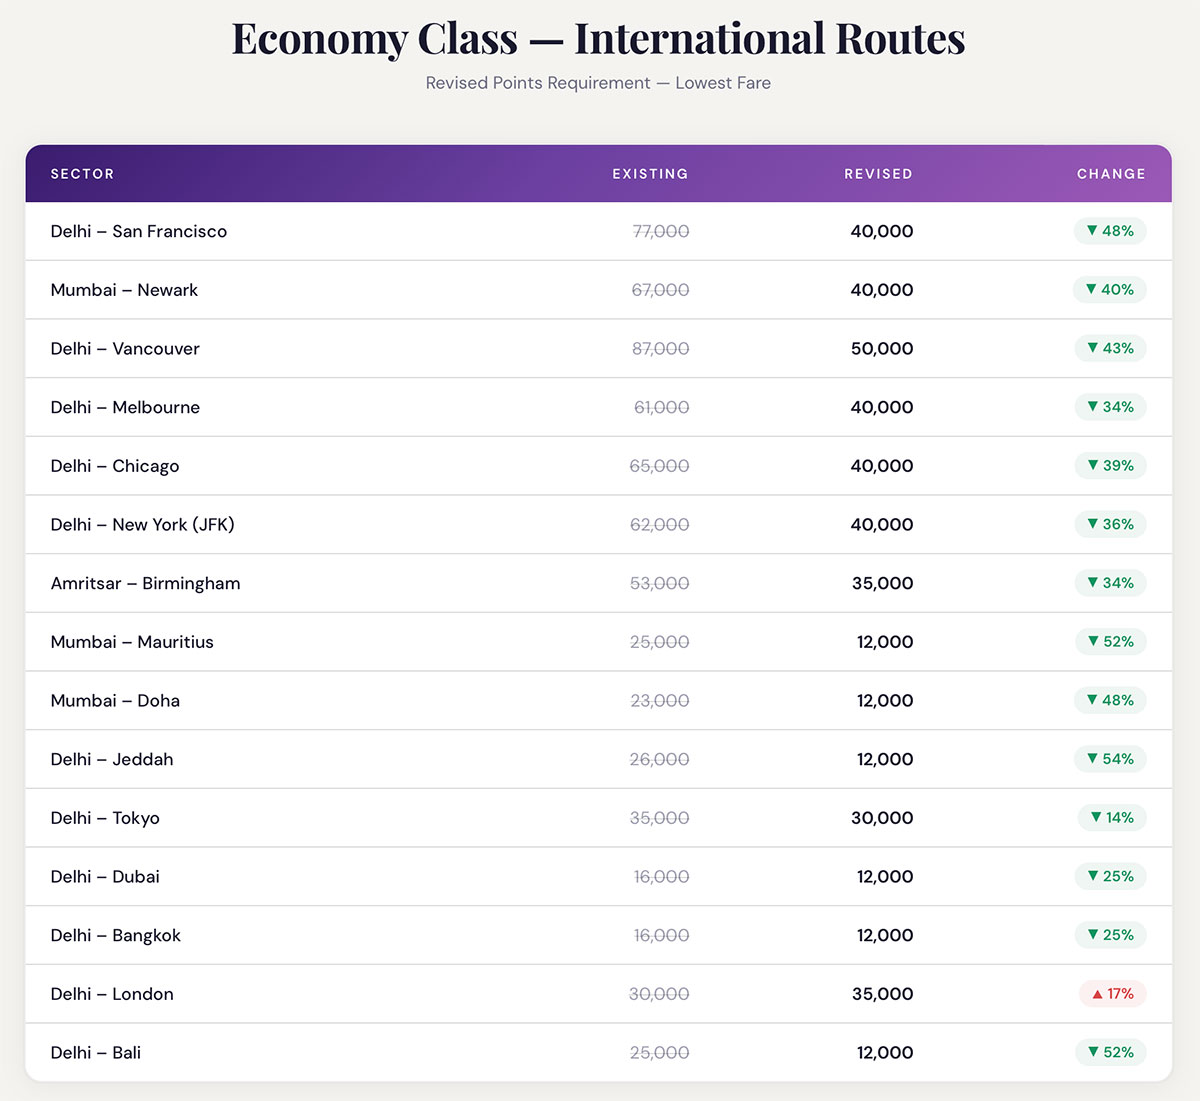Click the 25% badge on Delhi – Dubai row

point(1110,877)
